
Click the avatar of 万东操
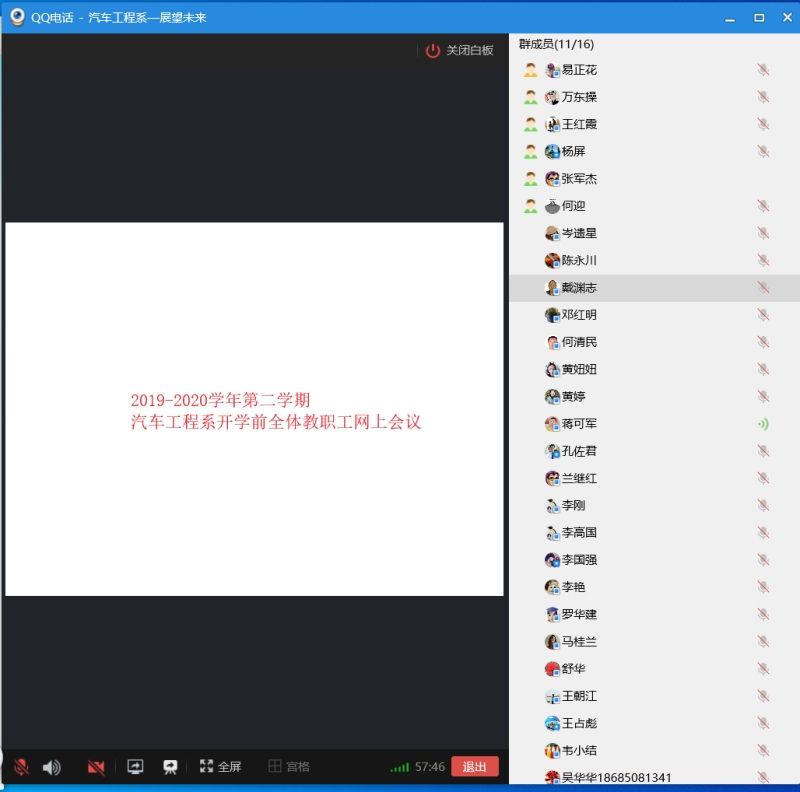tap(552, 98)
